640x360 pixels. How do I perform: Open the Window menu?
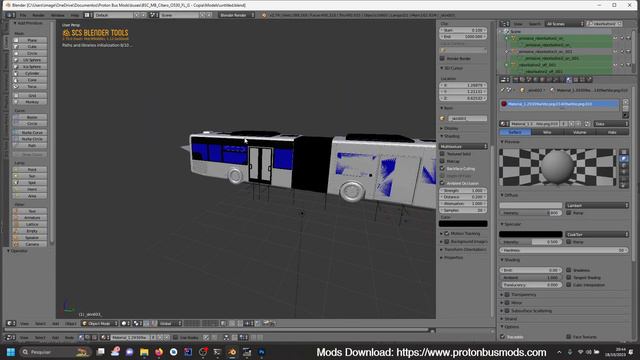pos(58,15)
